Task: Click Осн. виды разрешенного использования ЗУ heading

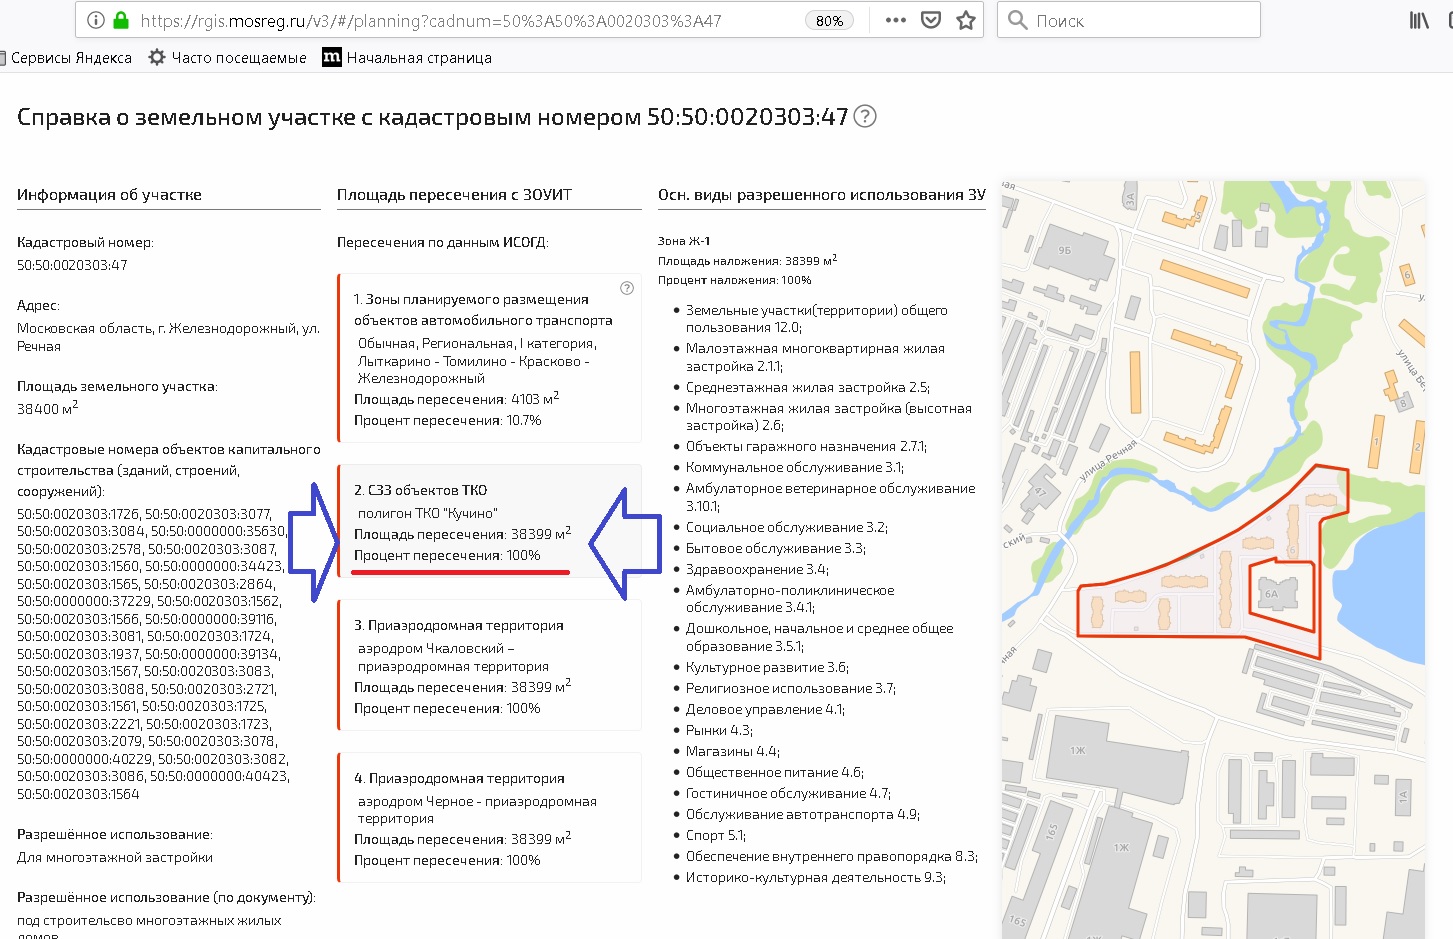Action: 821,195
